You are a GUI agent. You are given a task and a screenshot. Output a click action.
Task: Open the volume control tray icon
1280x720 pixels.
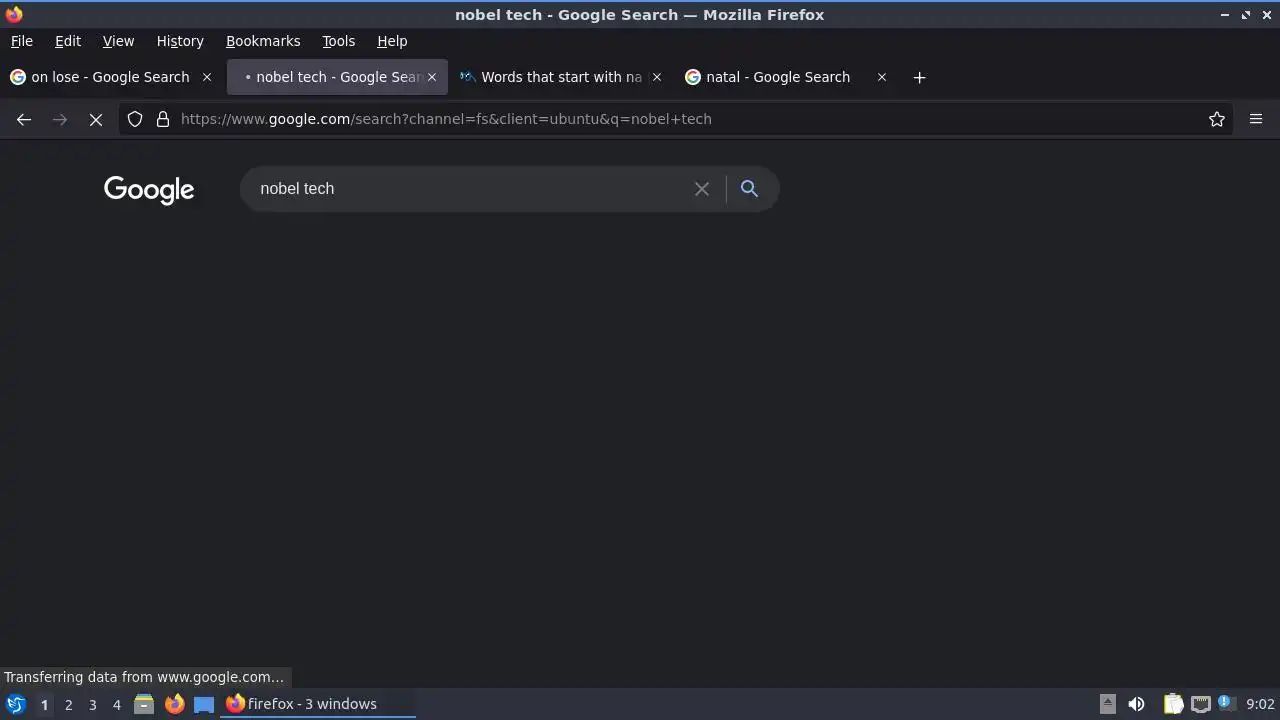click(1136, 704)
